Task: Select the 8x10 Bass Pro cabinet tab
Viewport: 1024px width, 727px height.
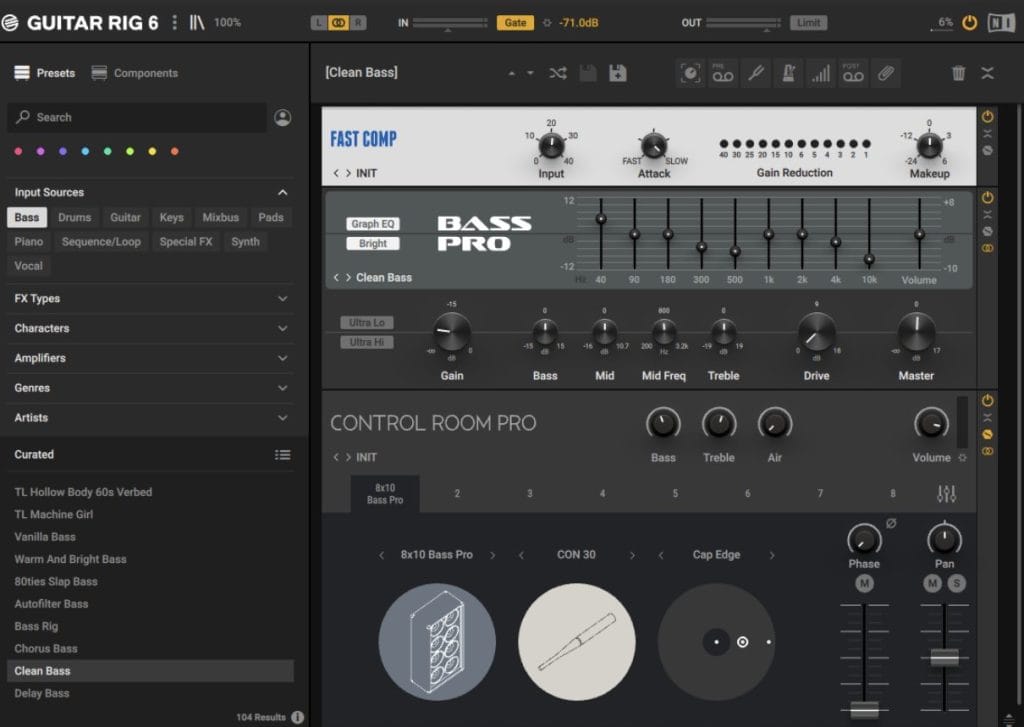Action: (385, 494)
